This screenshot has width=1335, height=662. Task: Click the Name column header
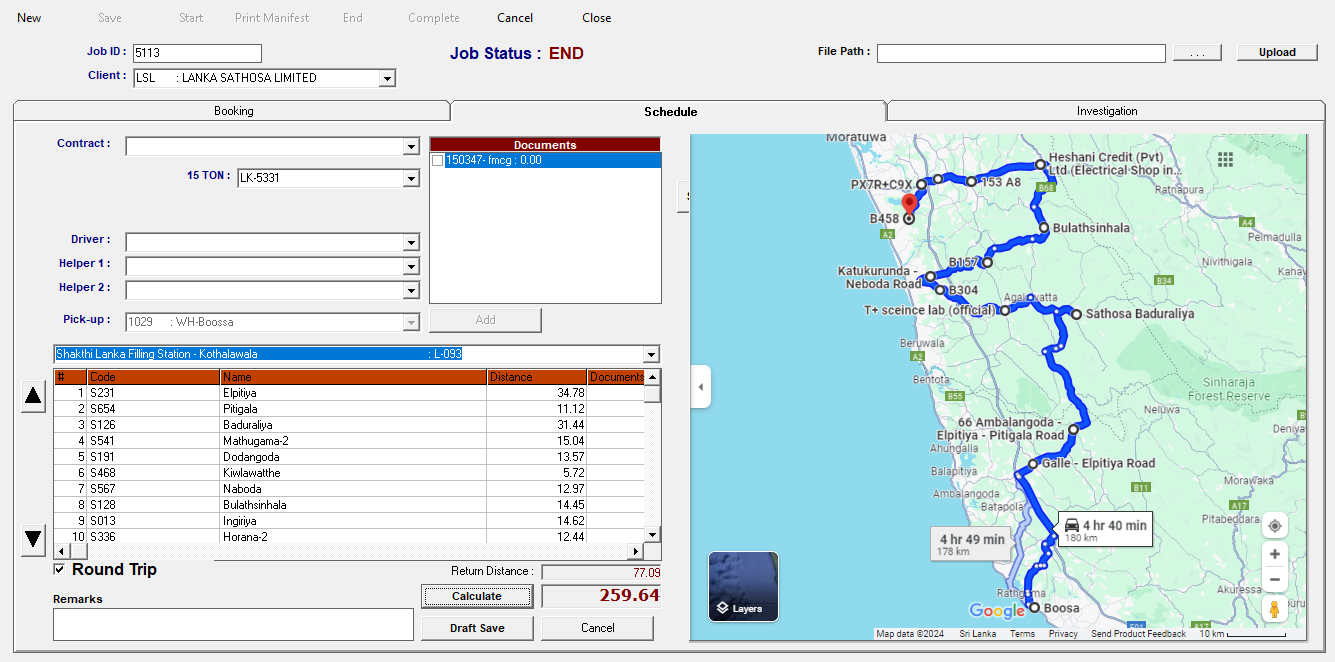pyautogui.click(x=353, y=377)
